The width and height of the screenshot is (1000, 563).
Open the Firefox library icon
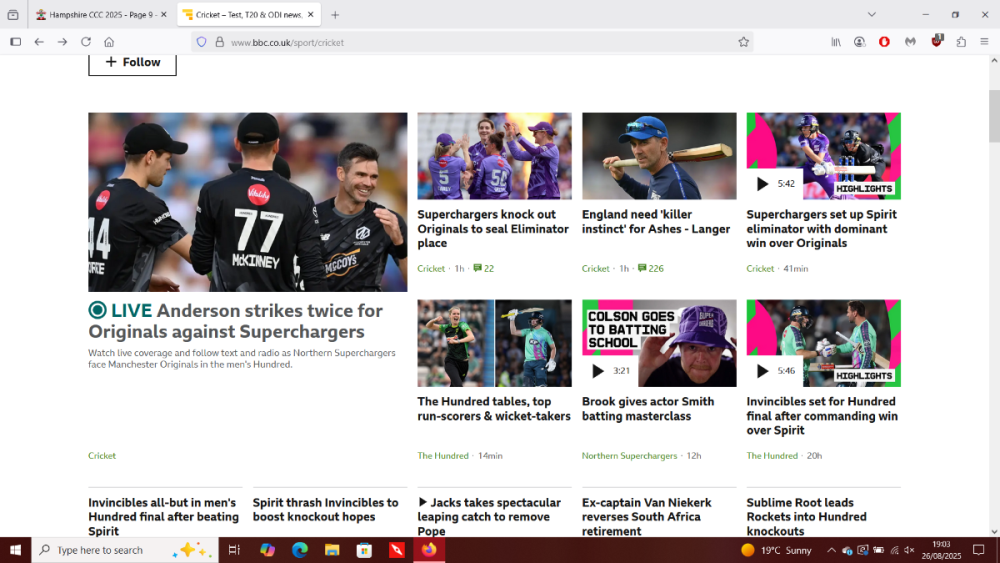[x=836, y=42]
